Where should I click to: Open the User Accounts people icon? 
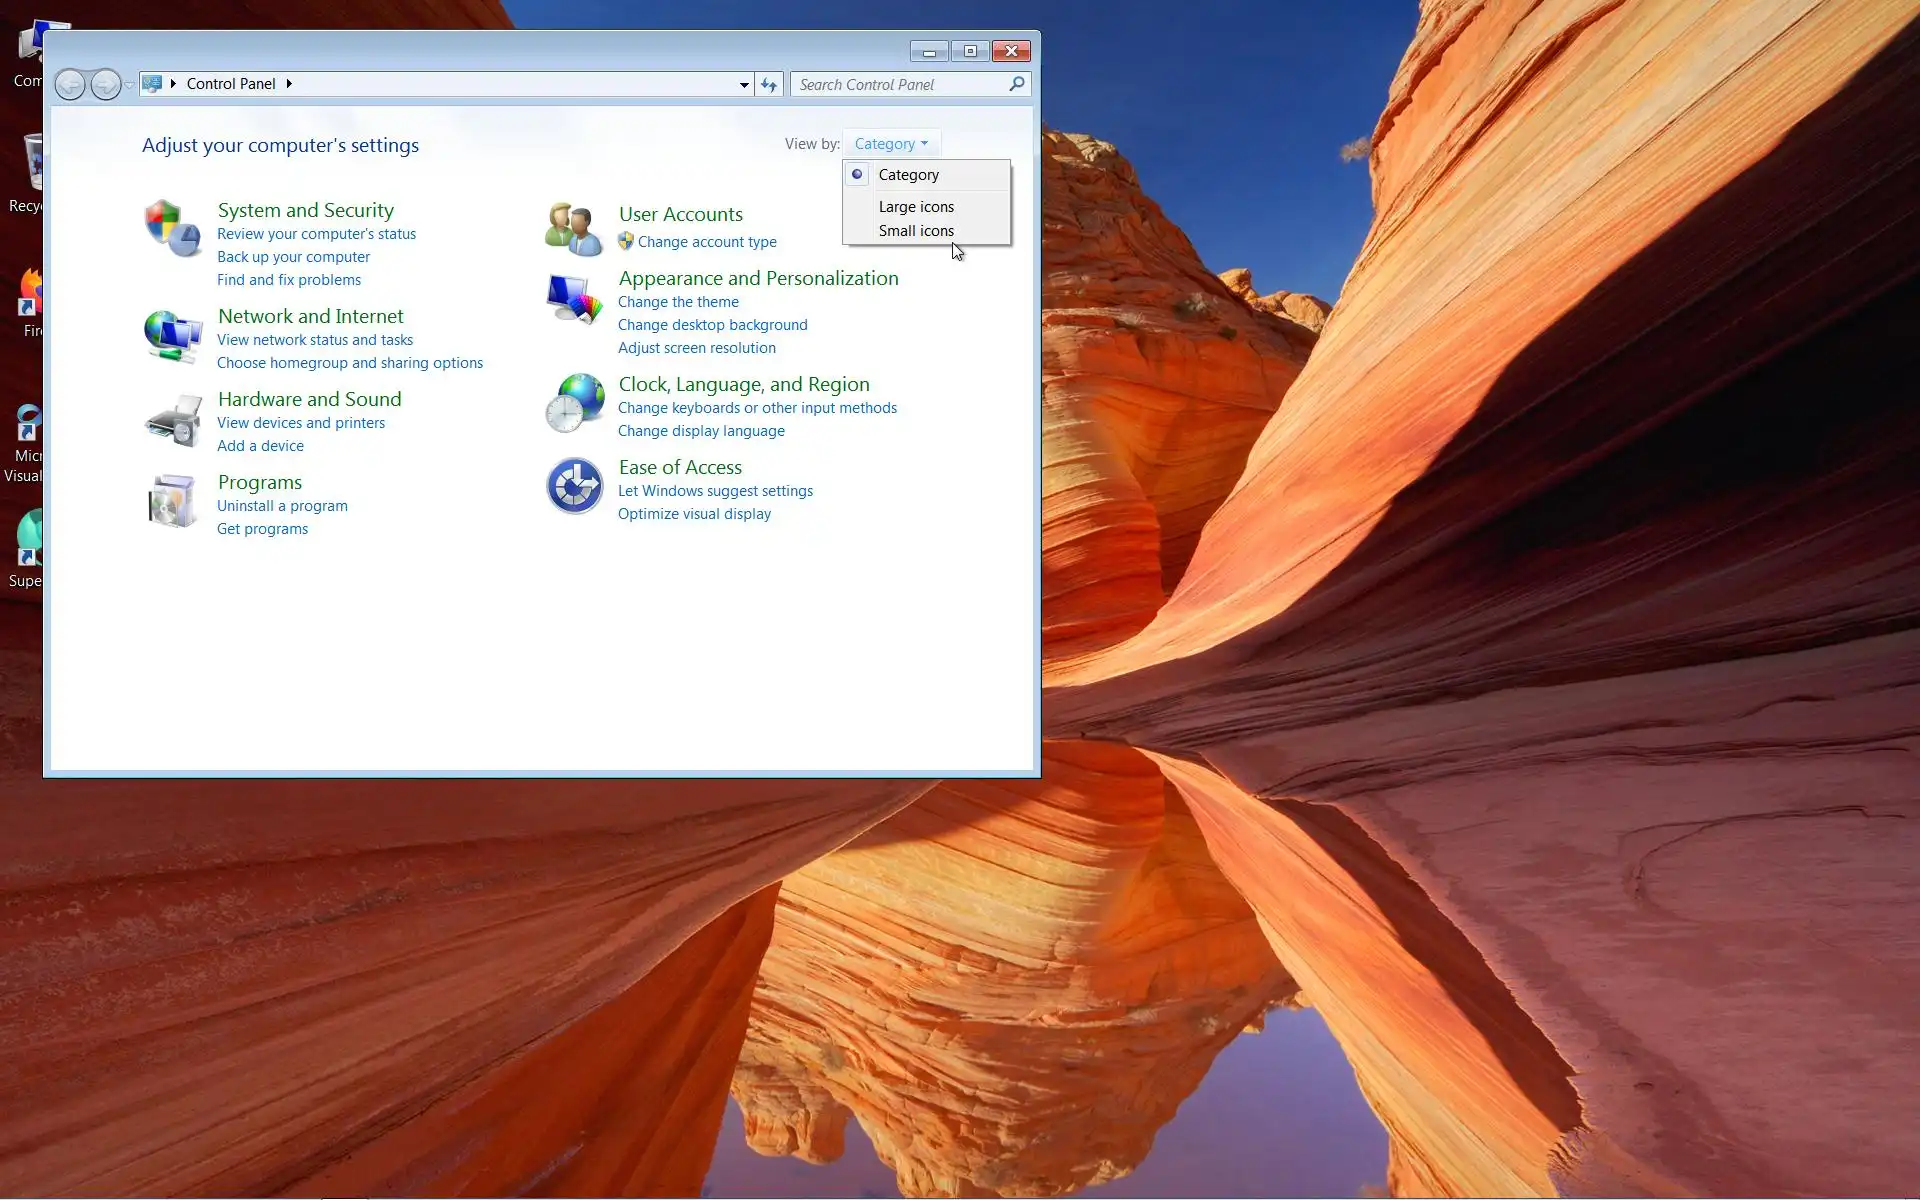(573, 229)
